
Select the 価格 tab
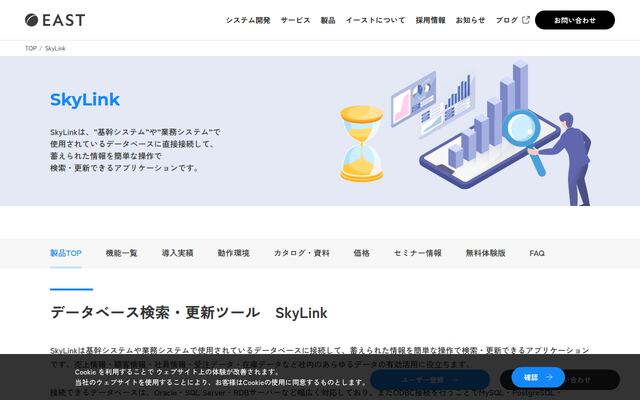(x=362, y=253)
